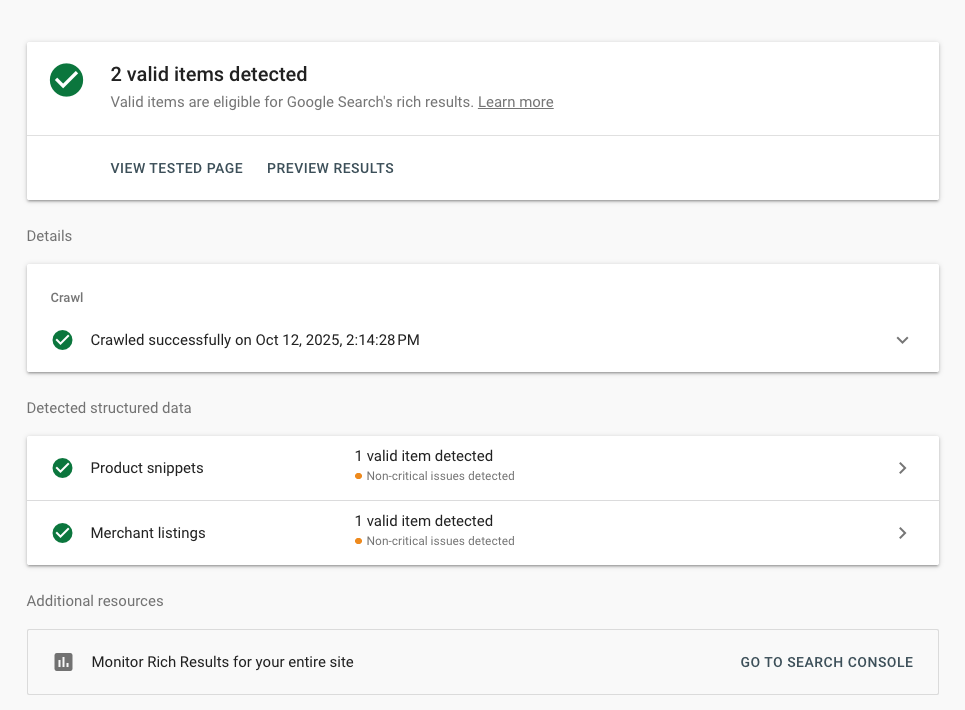
Task: Select the checkmark icon next to Merchant listings
Action: tap(62, 532)
